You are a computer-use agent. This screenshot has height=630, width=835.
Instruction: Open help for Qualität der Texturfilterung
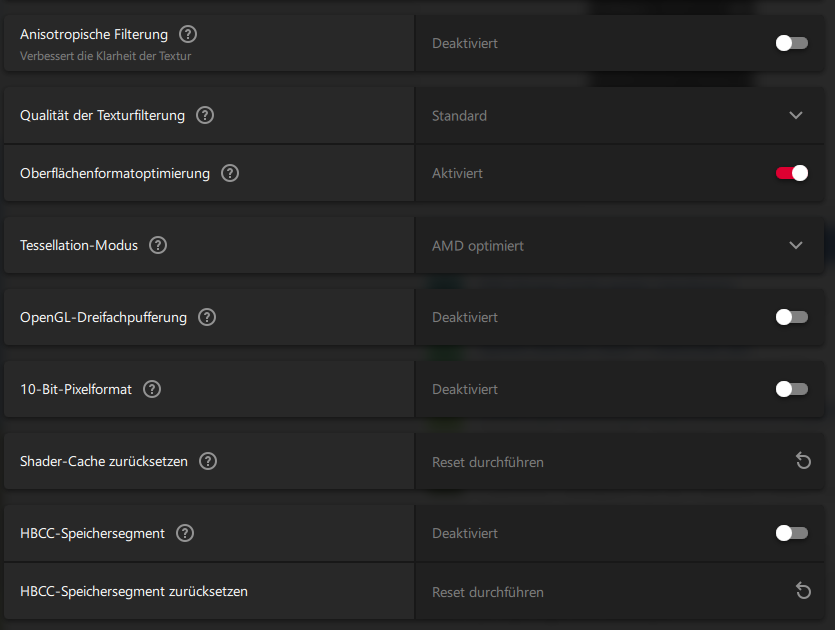point(205,115)
